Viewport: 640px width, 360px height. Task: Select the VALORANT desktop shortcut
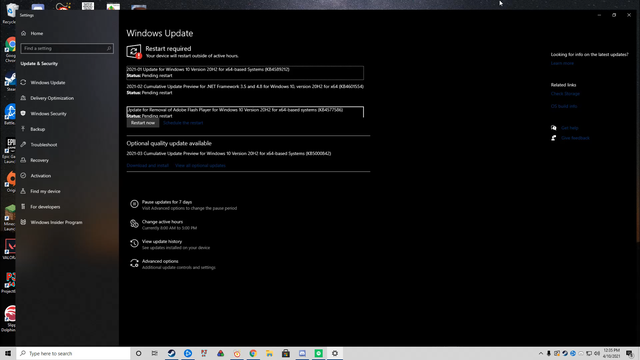9,249
